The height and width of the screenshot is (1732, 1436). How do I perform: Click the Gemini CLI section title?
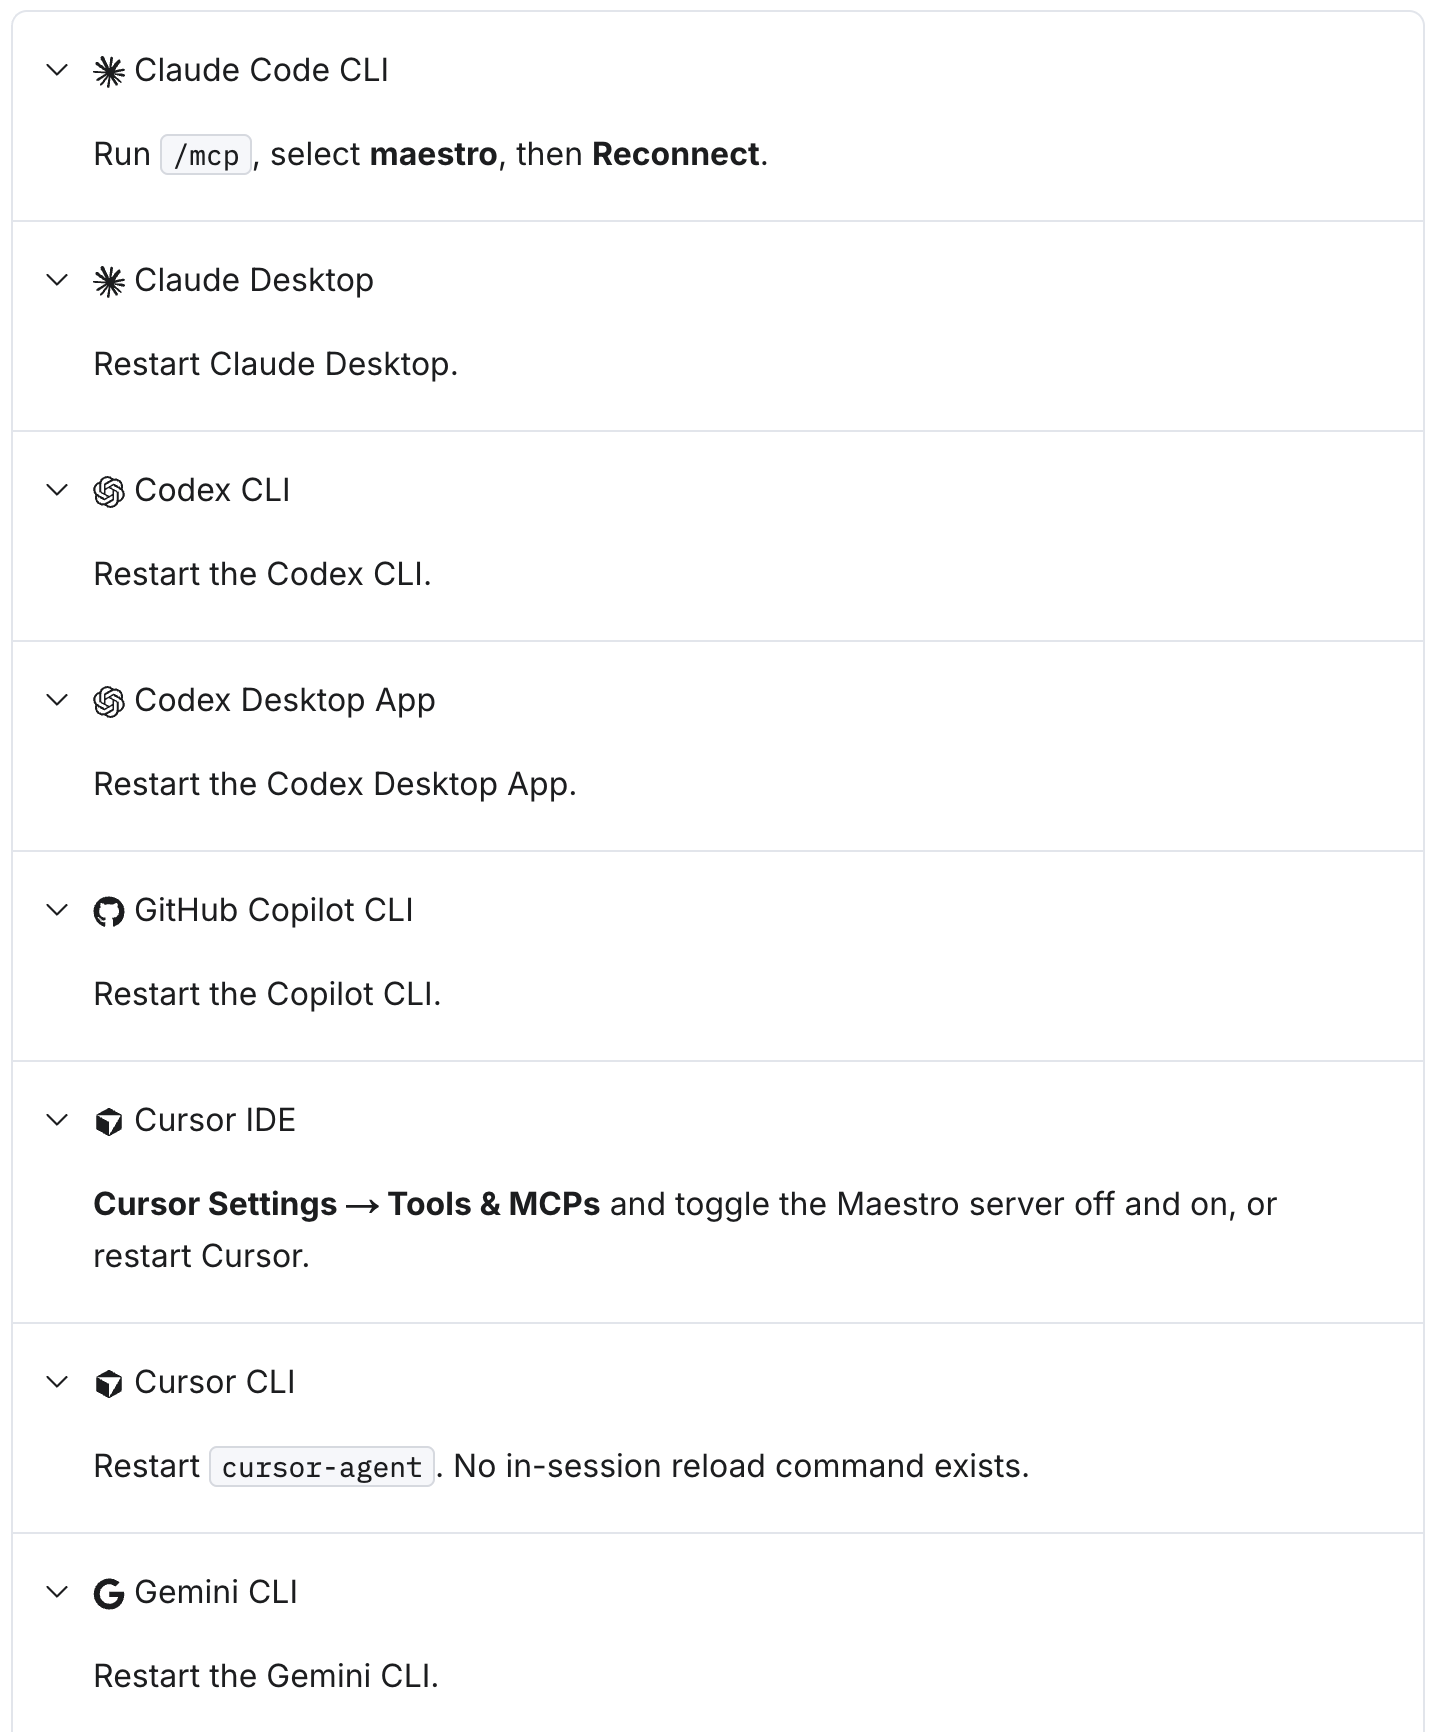click(x=216, y=1592)
